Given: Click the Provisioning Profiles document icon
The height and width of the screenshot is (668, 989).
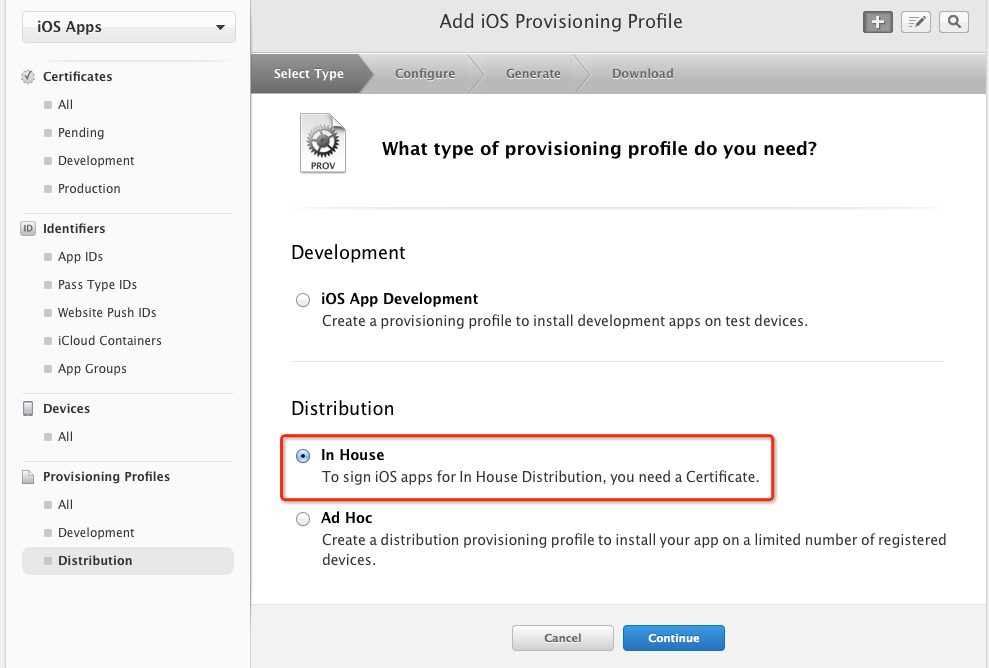Looking at the screenshot, I should coord(28,477).
